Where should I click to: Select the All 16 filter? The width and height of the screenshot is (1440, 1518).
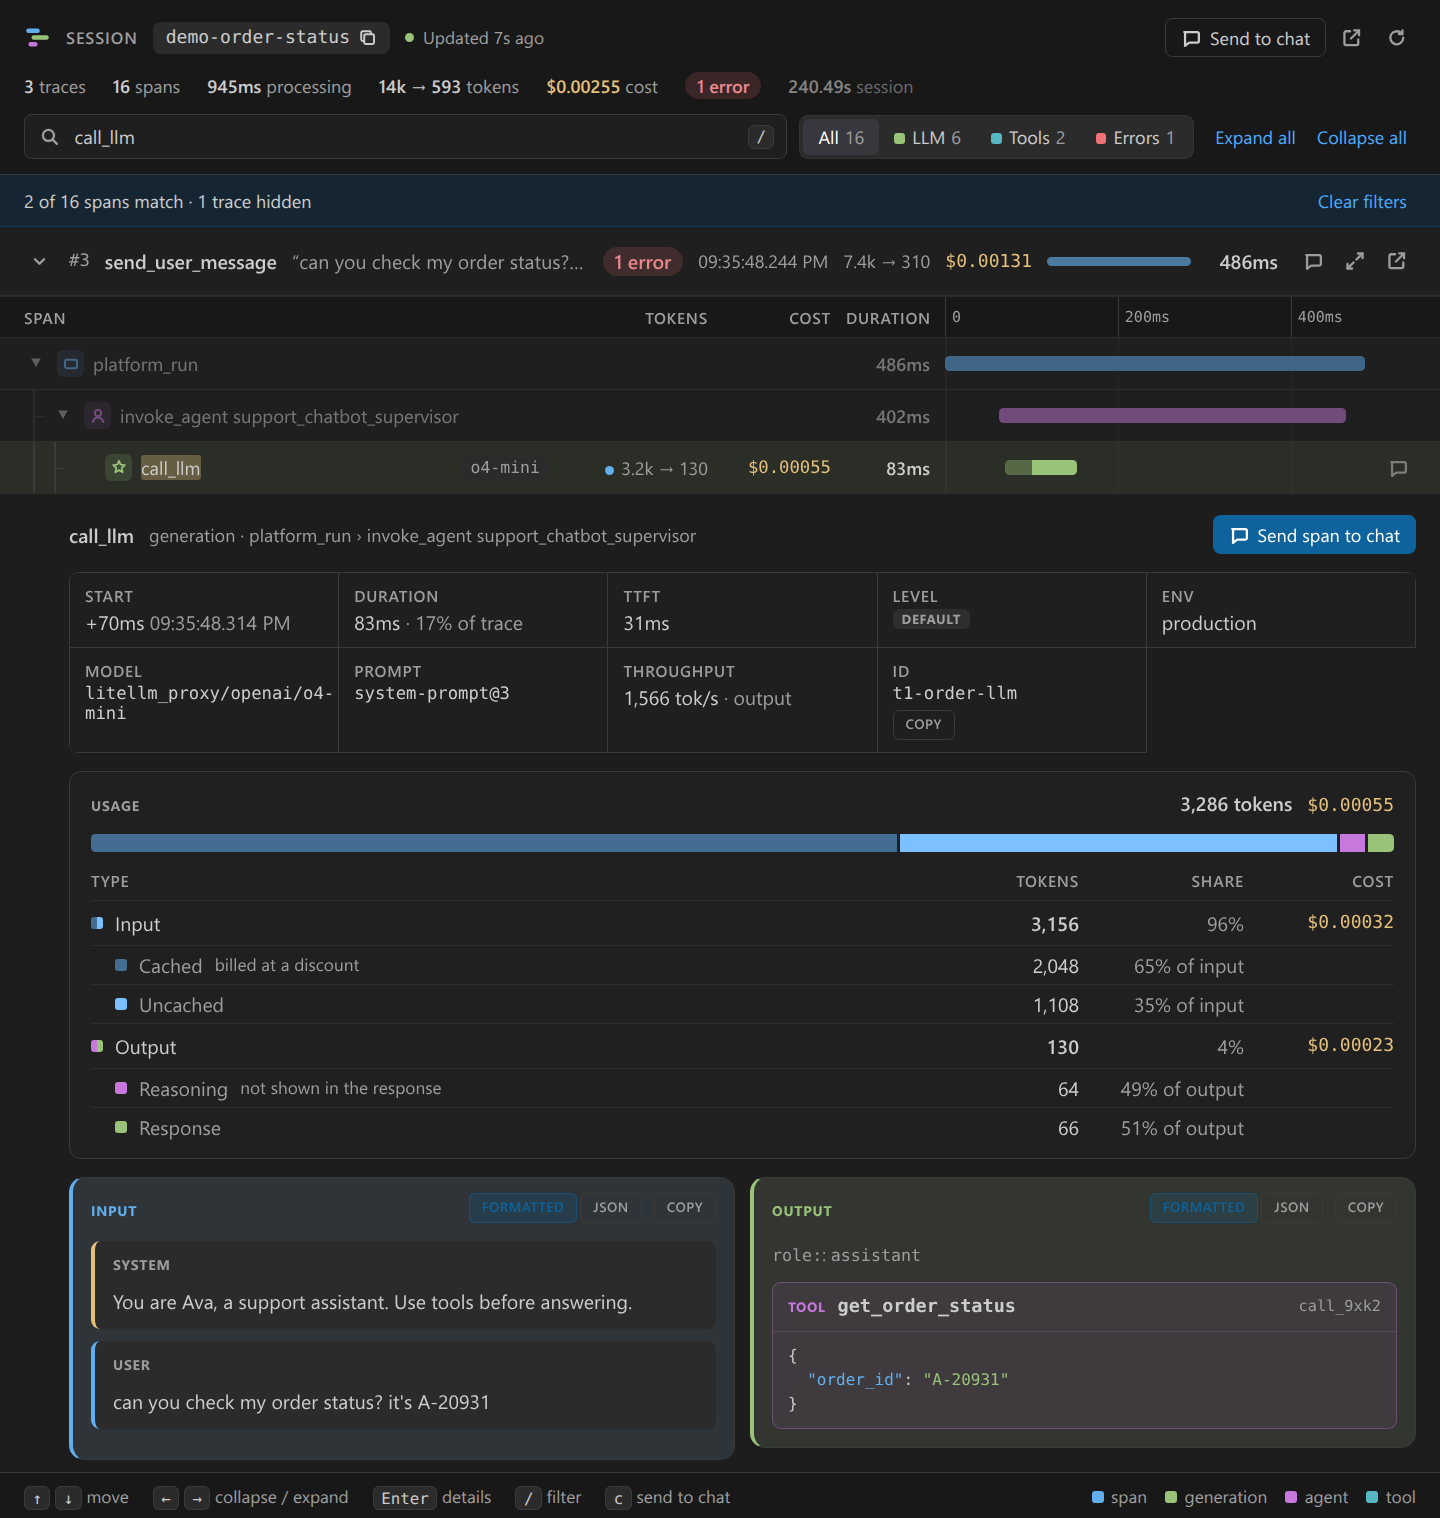pos(841,138)
